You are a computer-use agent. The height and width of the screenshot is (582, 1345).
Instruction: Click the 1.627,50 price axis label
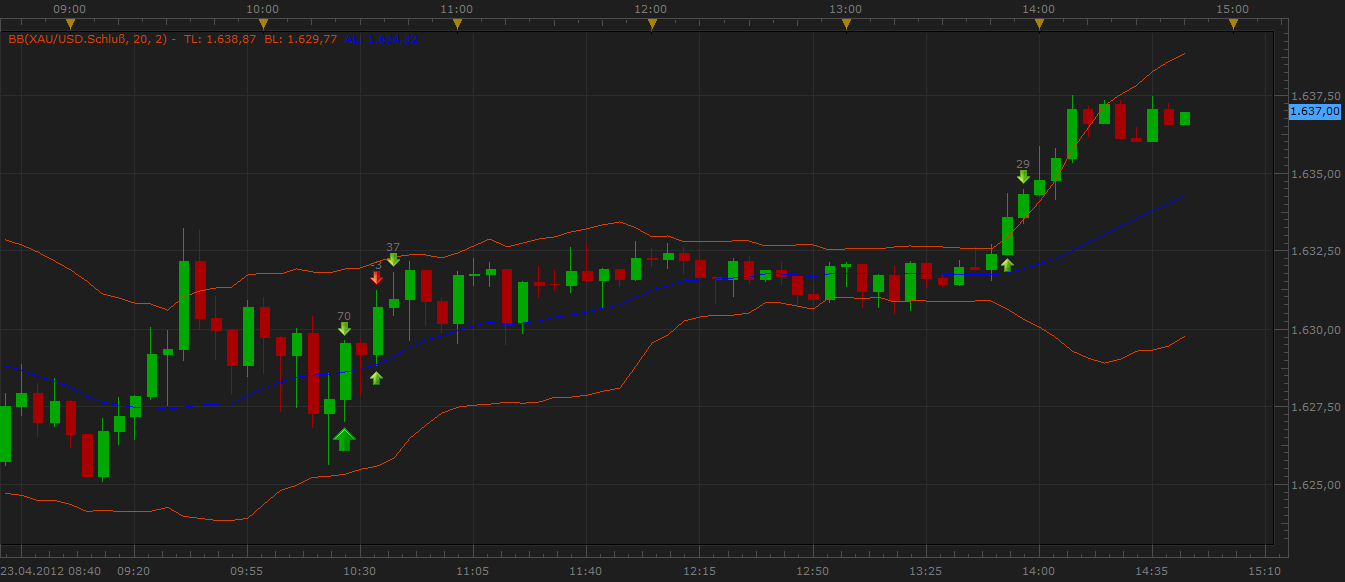point(1315,407)
